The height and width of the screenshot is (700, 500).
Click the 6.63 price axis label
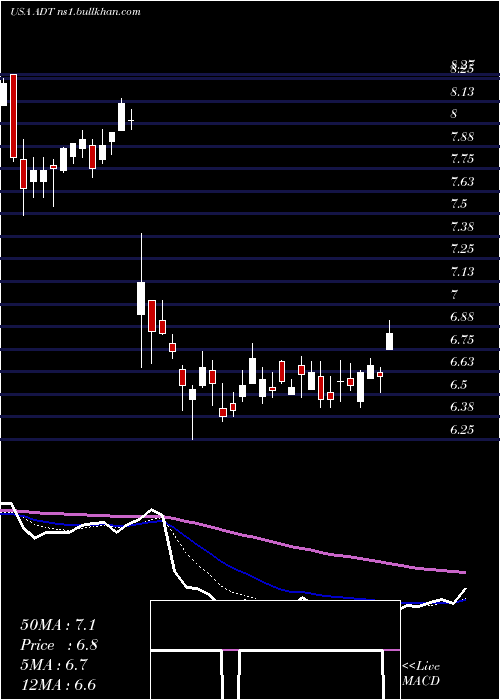point(462,362)
